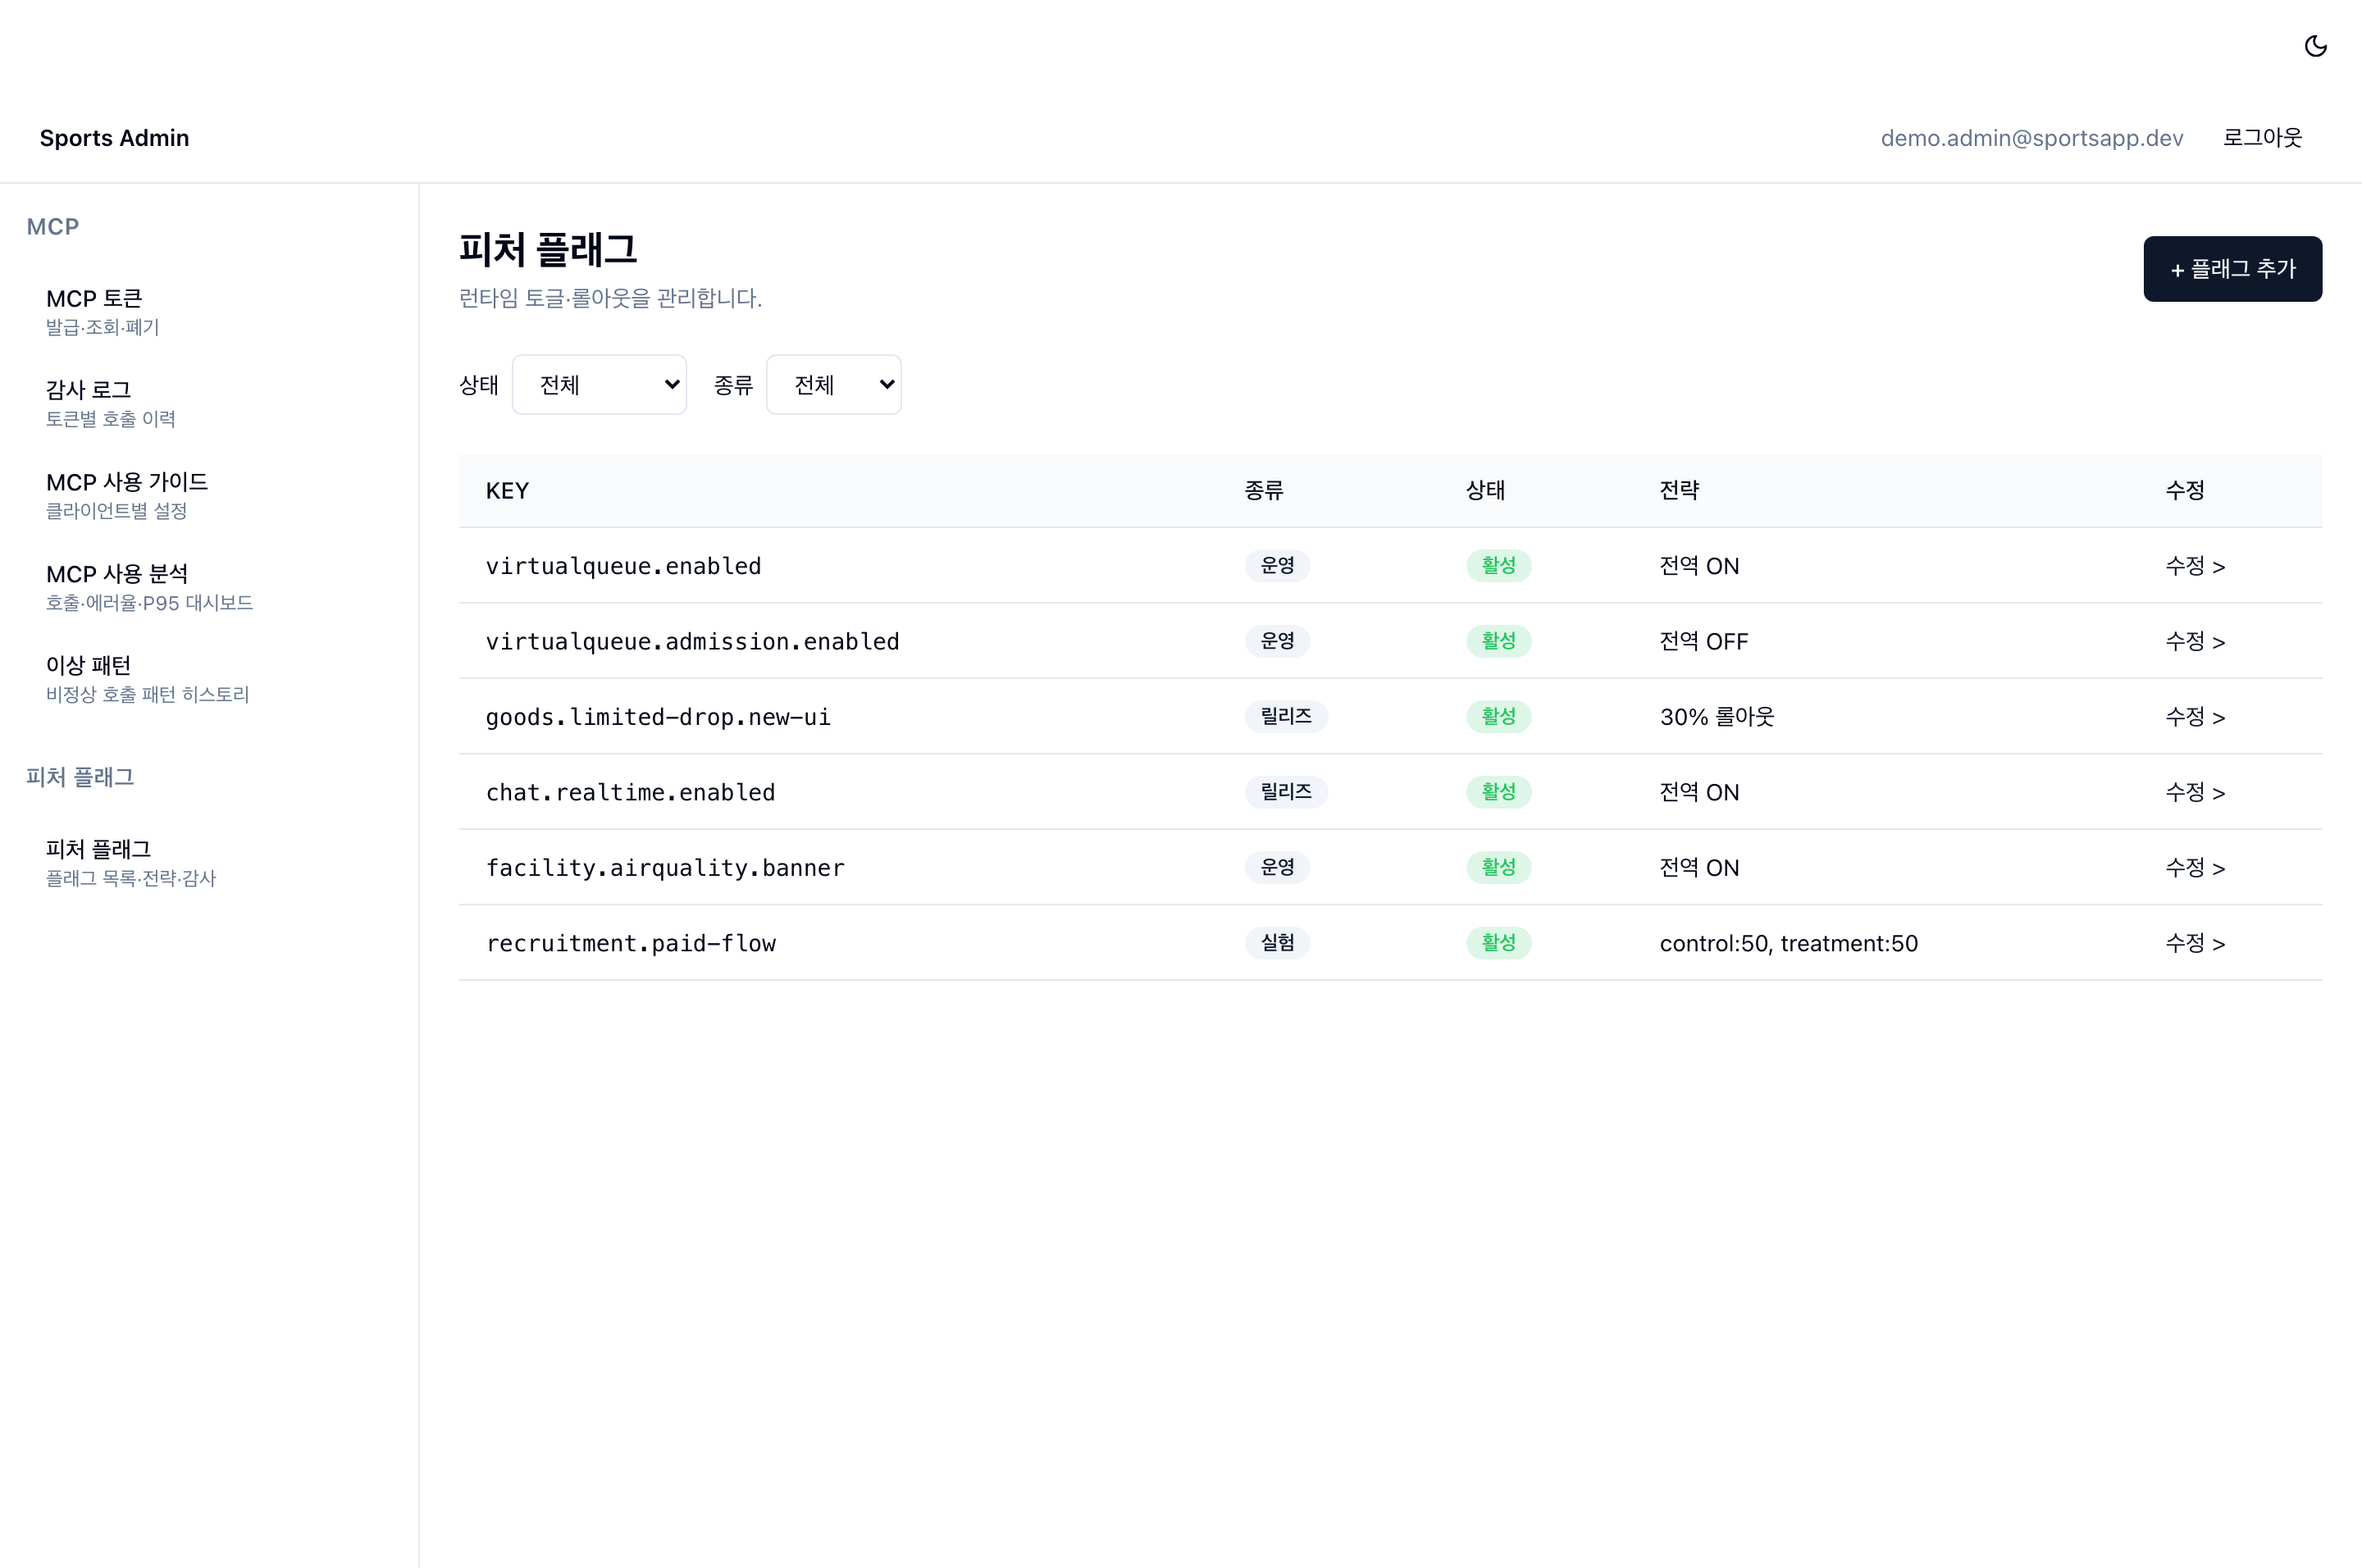Click the 플래그 추가 button
Screen dimensions: 2362x1568
(2232, 269)
